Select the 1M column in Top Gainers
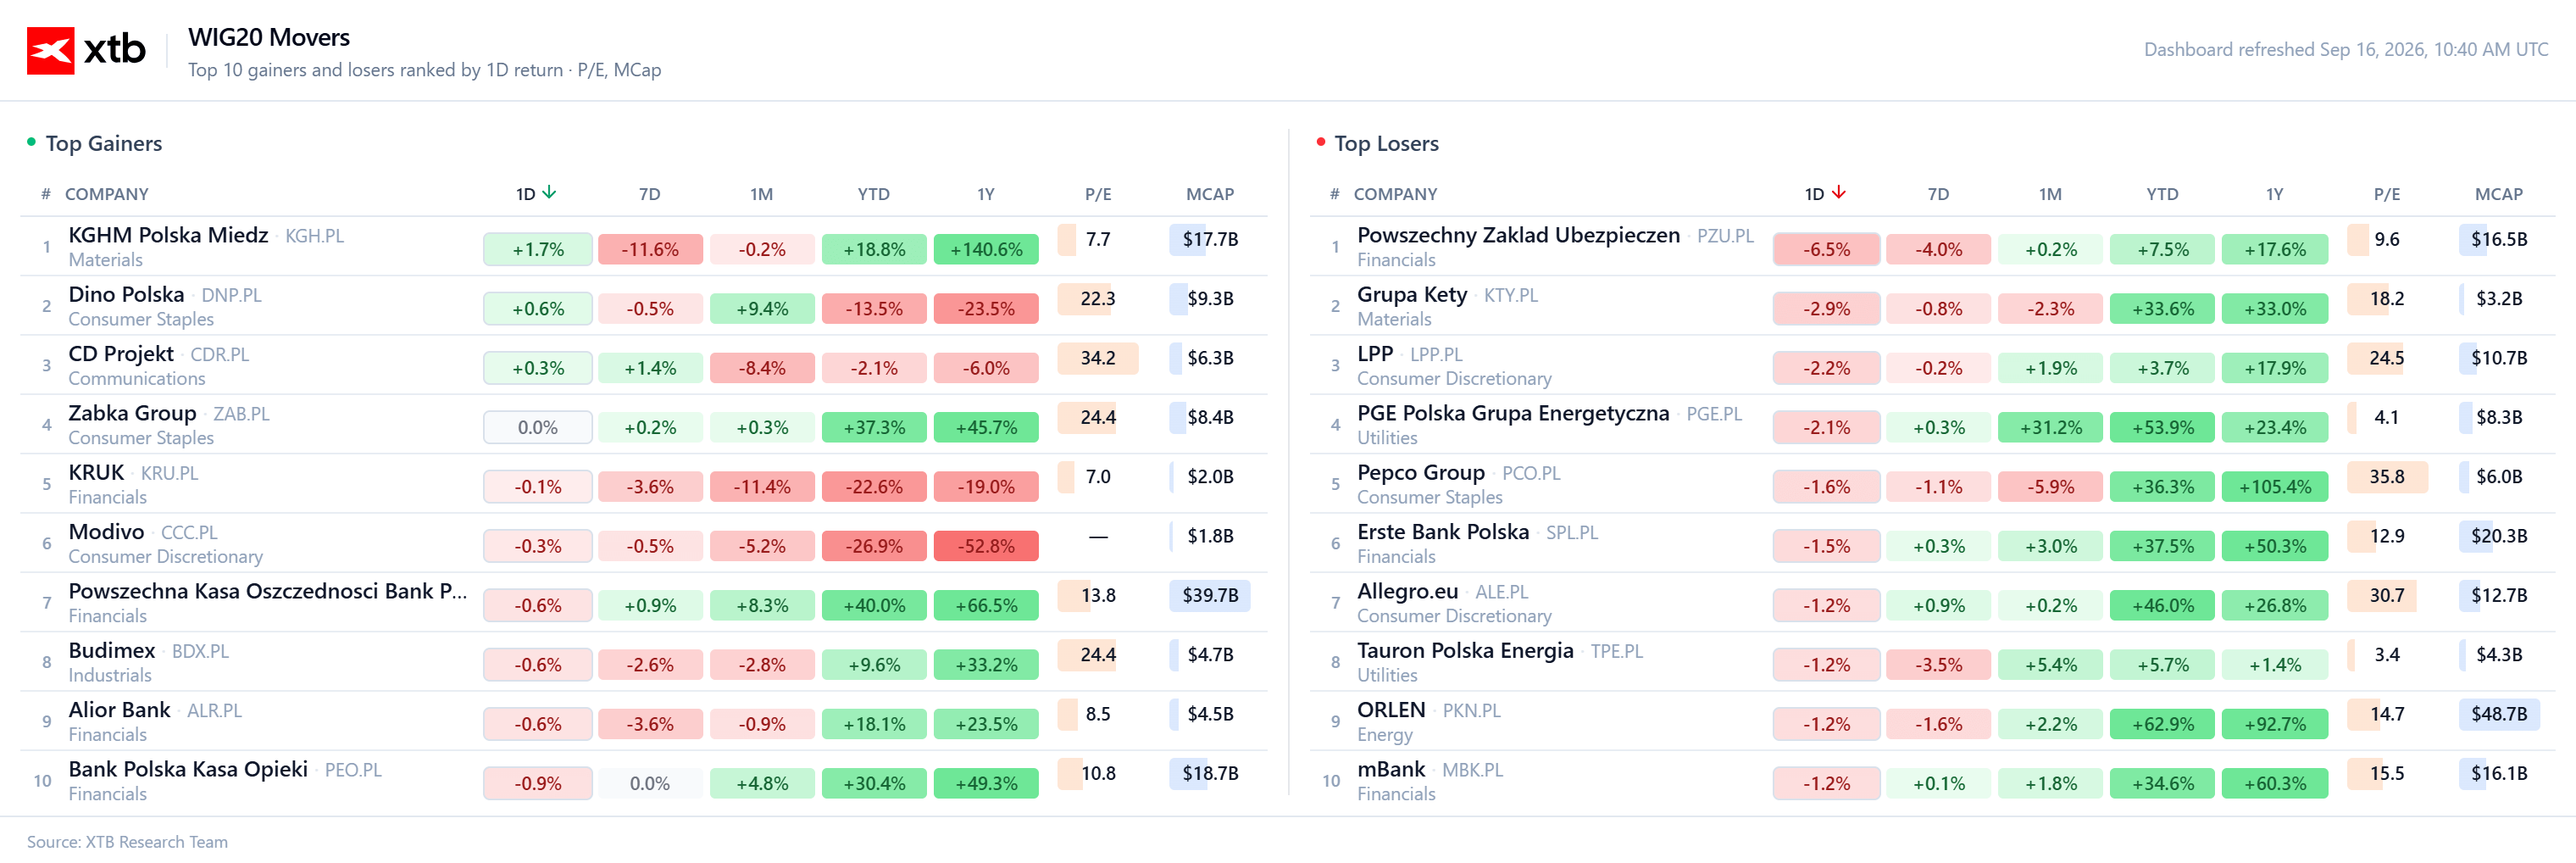This screenshot has width=2576, height=863. click(x=761, y=194)
